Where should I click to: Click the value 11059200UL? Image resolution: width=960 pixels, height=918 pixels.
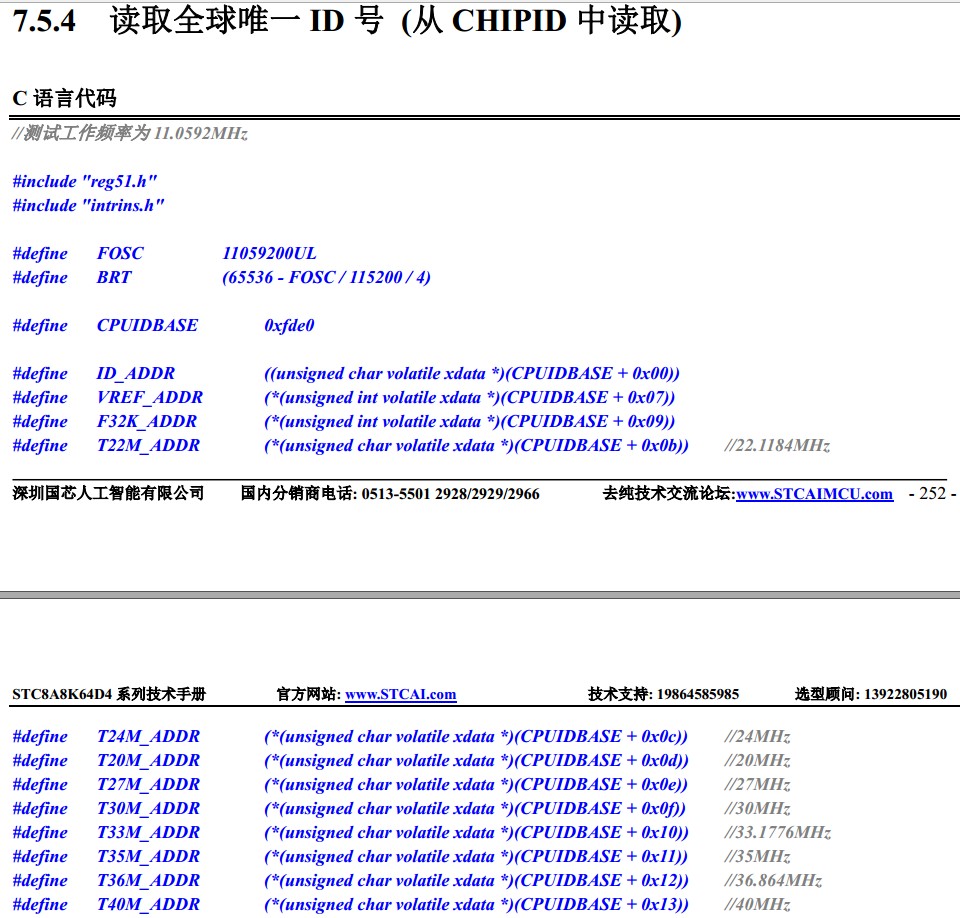click(269, 253)
